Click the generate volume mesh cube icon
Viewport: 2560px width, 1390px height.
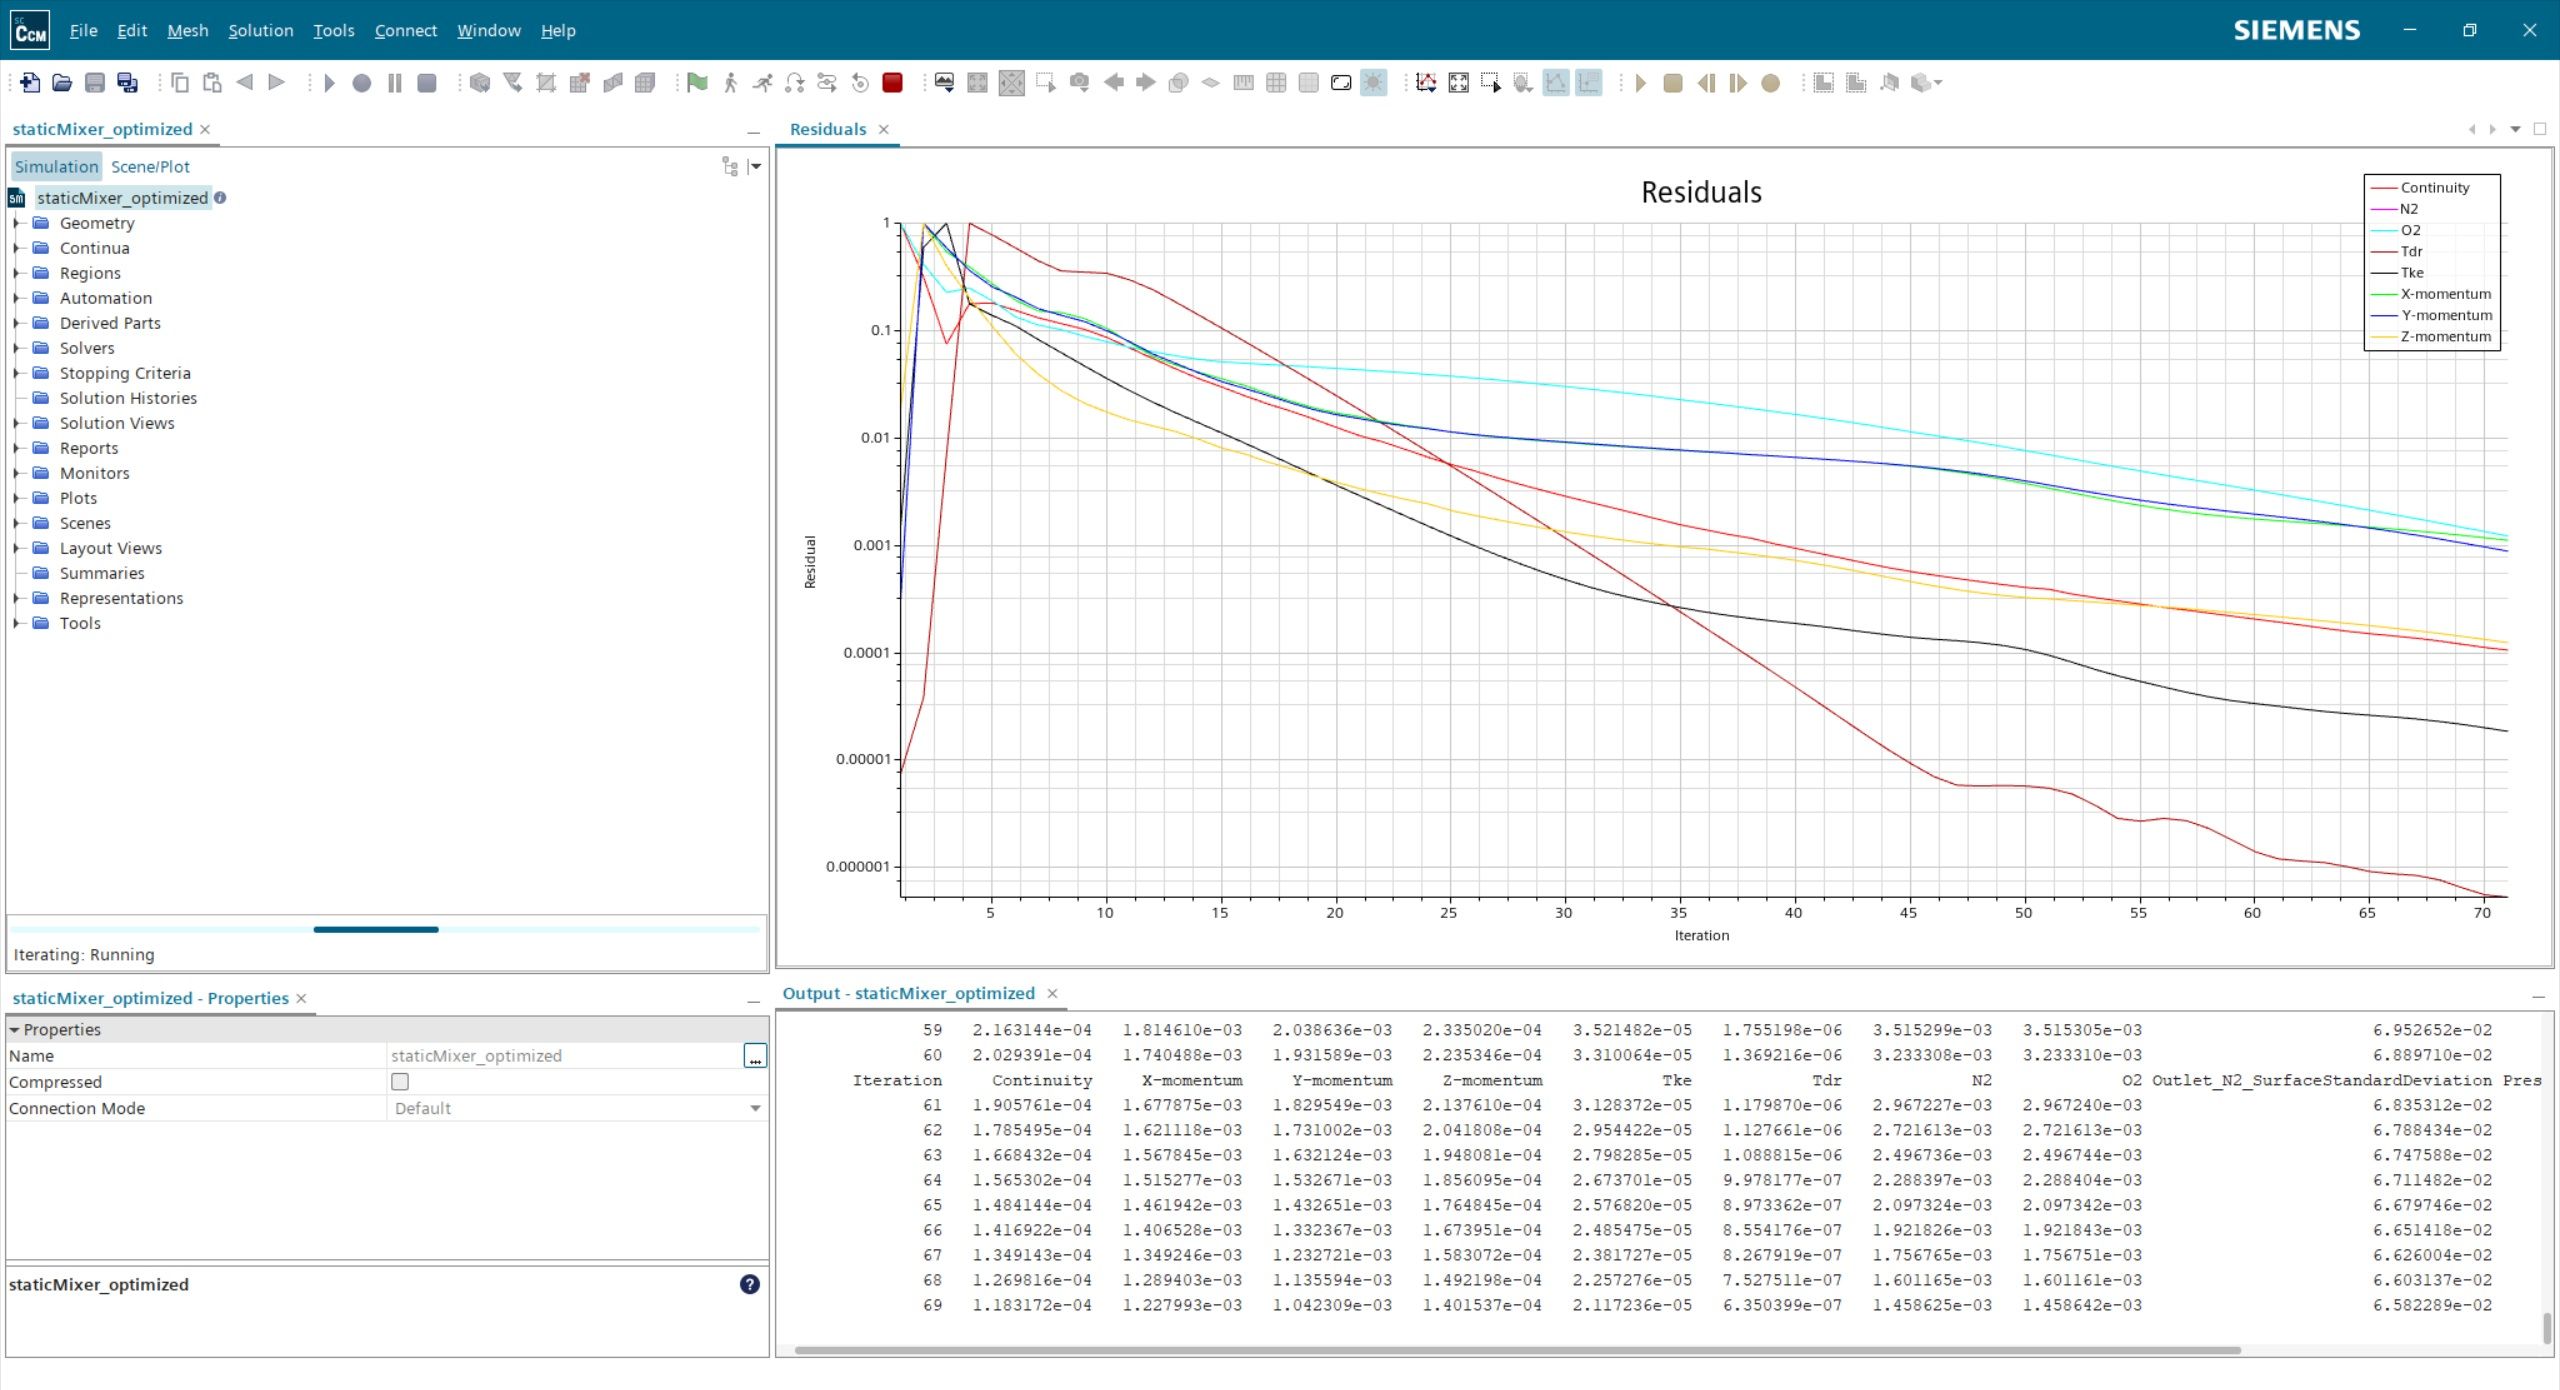pyautogui.click(x=645, y=83)
